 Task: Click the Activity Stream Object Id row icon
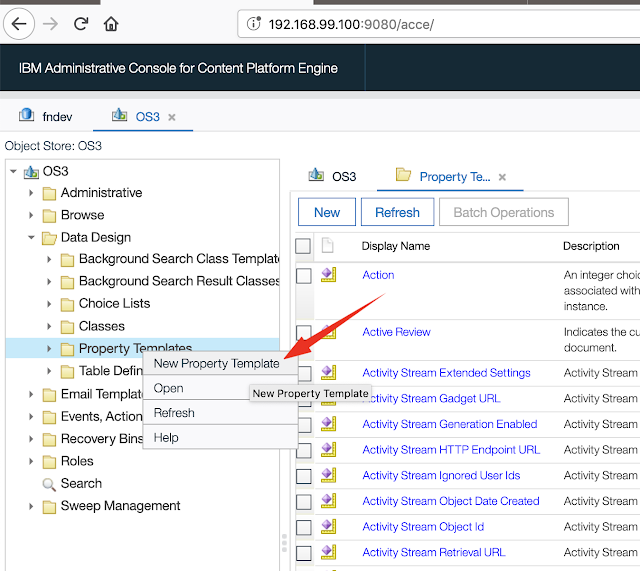(328, 527)
